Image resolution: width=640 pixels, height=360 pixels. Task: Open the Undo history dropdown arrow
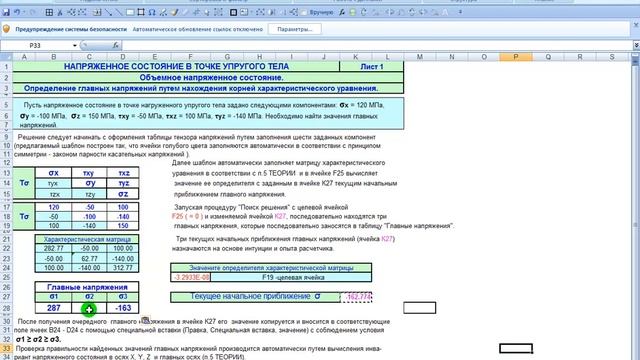point(24,12)
